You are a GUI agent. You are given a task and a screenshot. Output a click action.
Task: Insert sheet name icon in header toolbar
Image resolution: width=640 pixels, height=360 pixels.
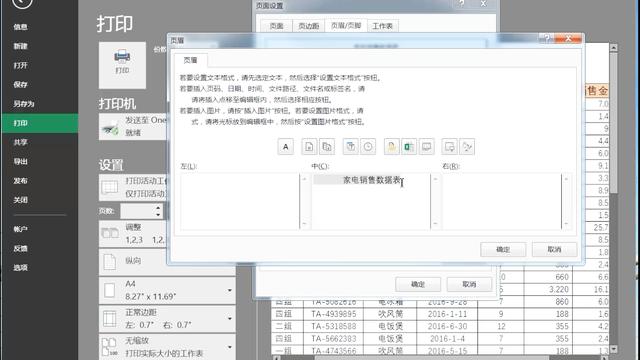[x=427, y=147]
